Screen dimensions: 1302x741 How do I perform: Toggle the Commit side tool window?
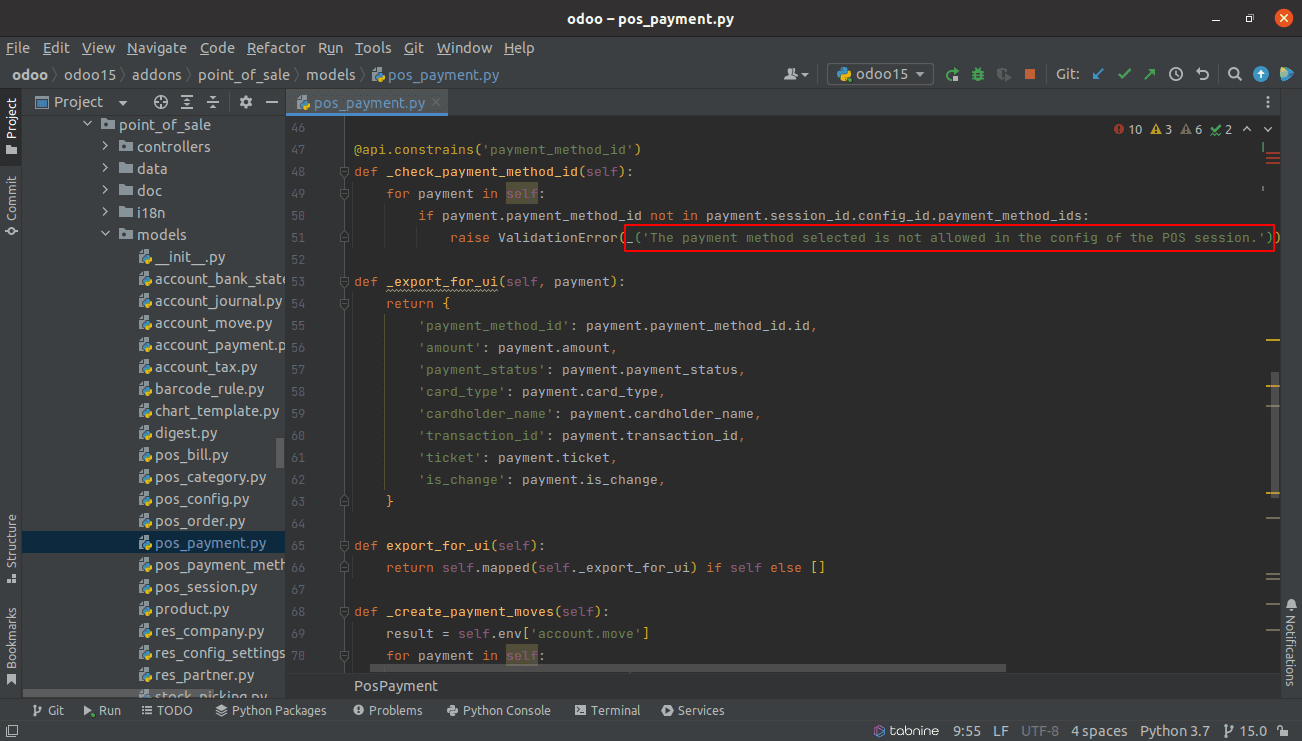pyautogui.click(x=11, y=206)
